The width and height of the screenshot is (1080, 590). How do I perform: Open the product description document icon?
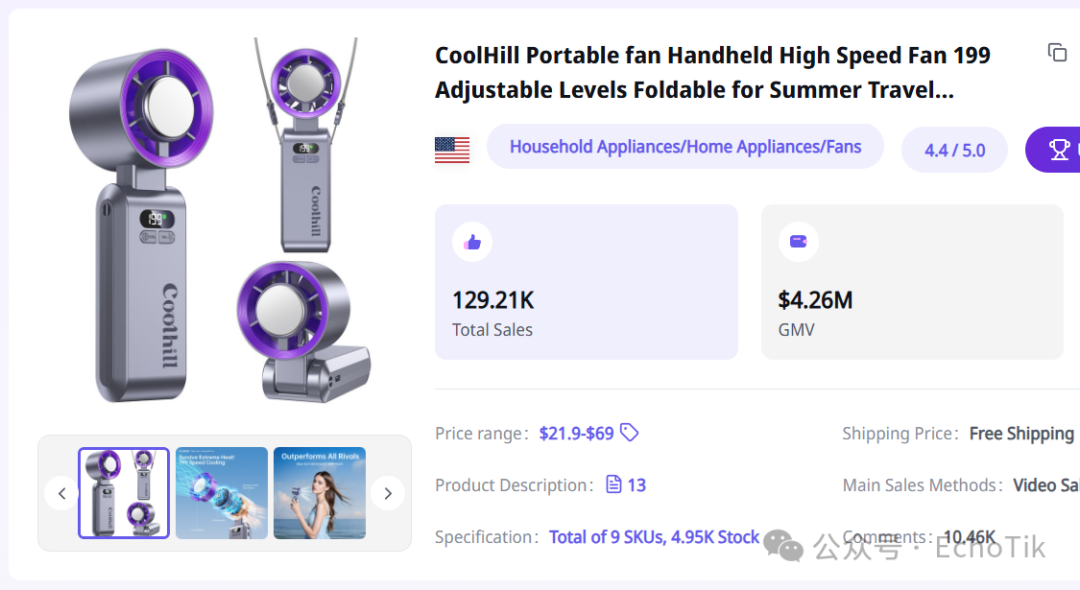point(613,485)
